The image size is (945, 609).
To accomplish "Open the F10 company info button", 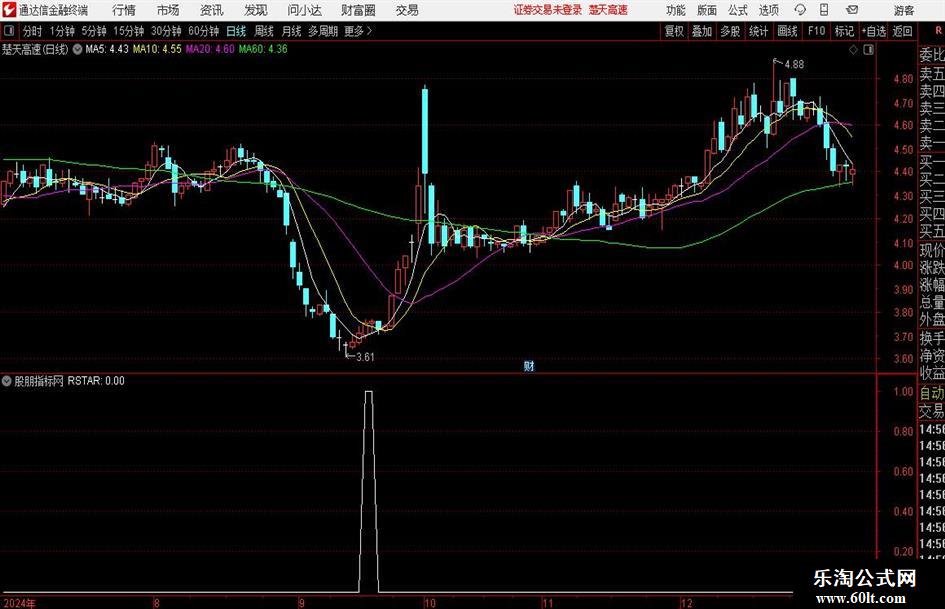I will [816, 31].
